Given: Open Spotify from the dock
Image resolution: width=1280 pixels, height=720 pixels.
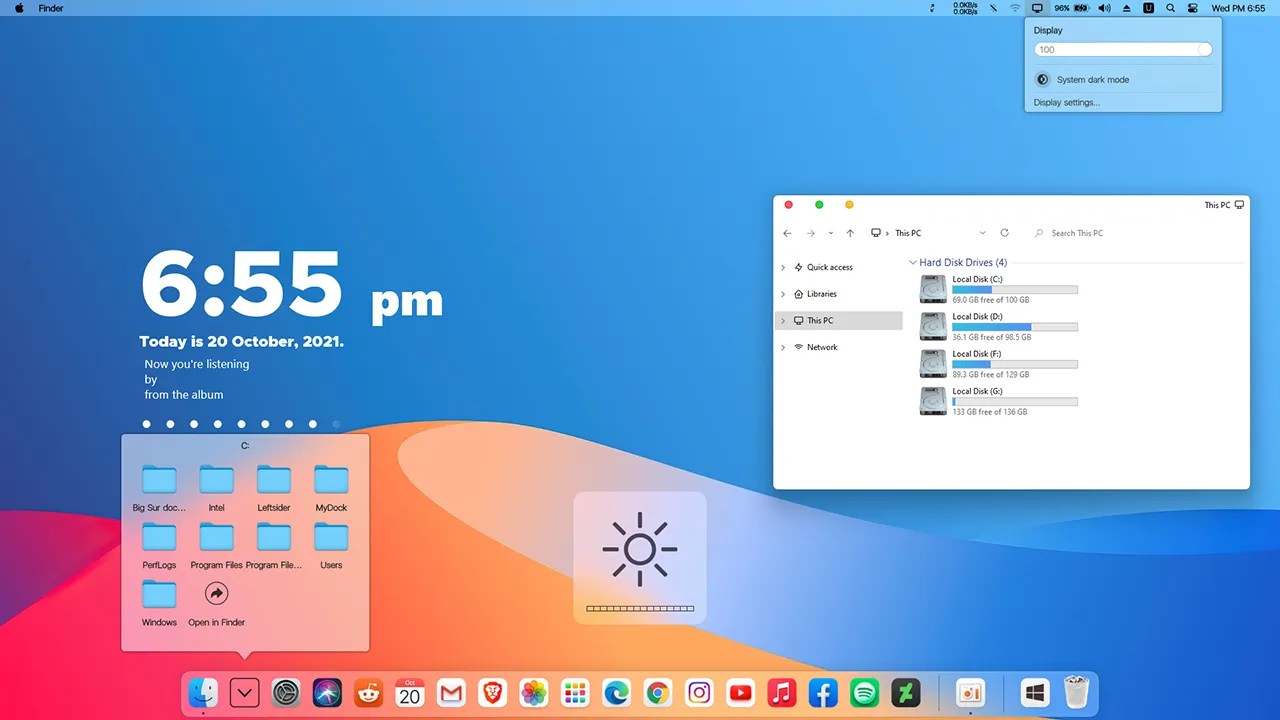Looking at the screenshot, I should click(863, 692).
